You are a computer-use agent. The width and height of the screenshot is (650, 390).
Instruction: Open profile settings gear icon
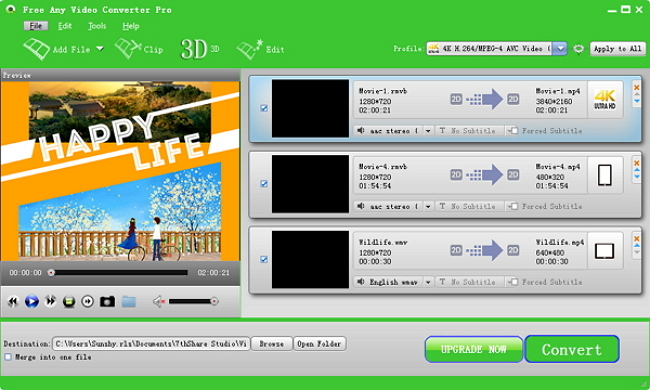578,49
